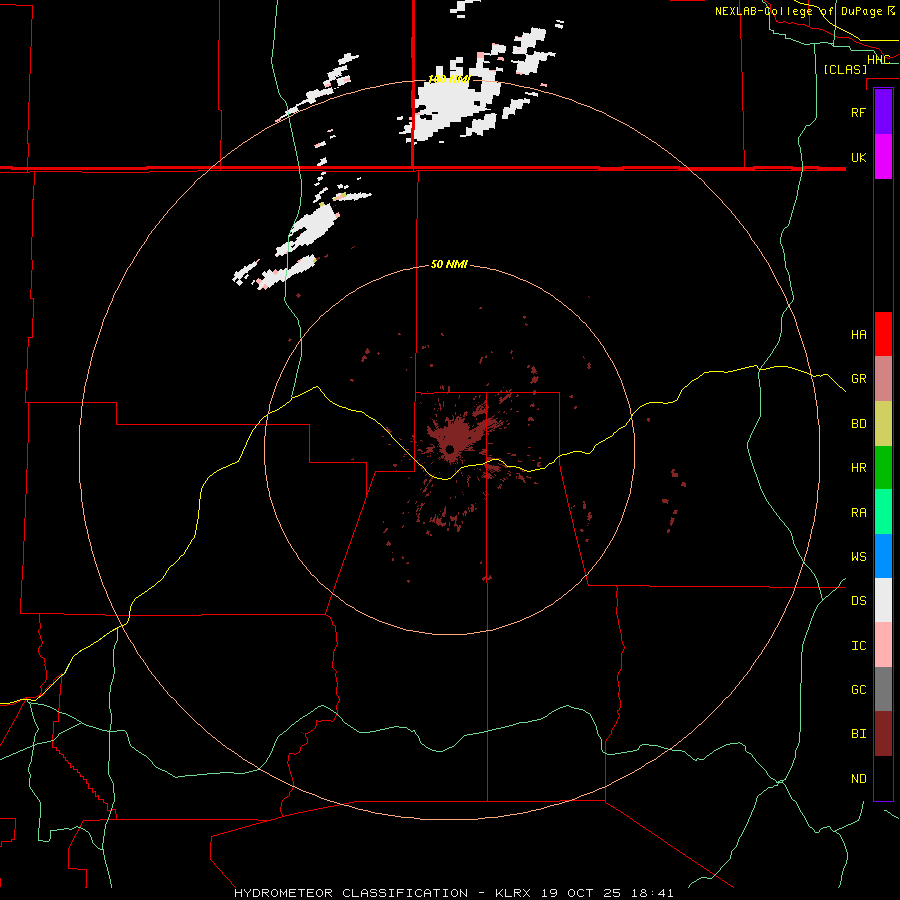Click the dark red BI color swatch
The image size is (900, 900).
pyautogui.click(x=883, y=734)
